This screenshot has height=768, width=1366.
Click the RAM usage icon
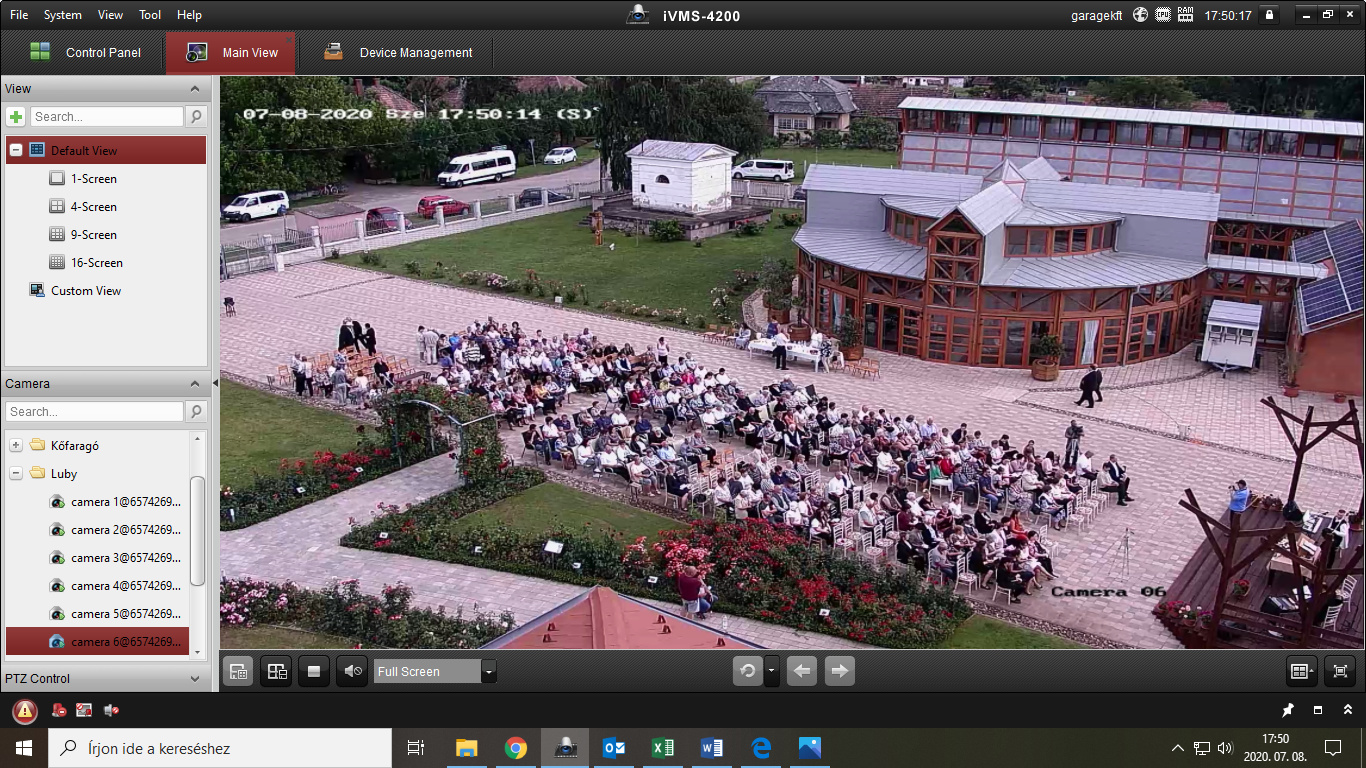point(1186,15)
